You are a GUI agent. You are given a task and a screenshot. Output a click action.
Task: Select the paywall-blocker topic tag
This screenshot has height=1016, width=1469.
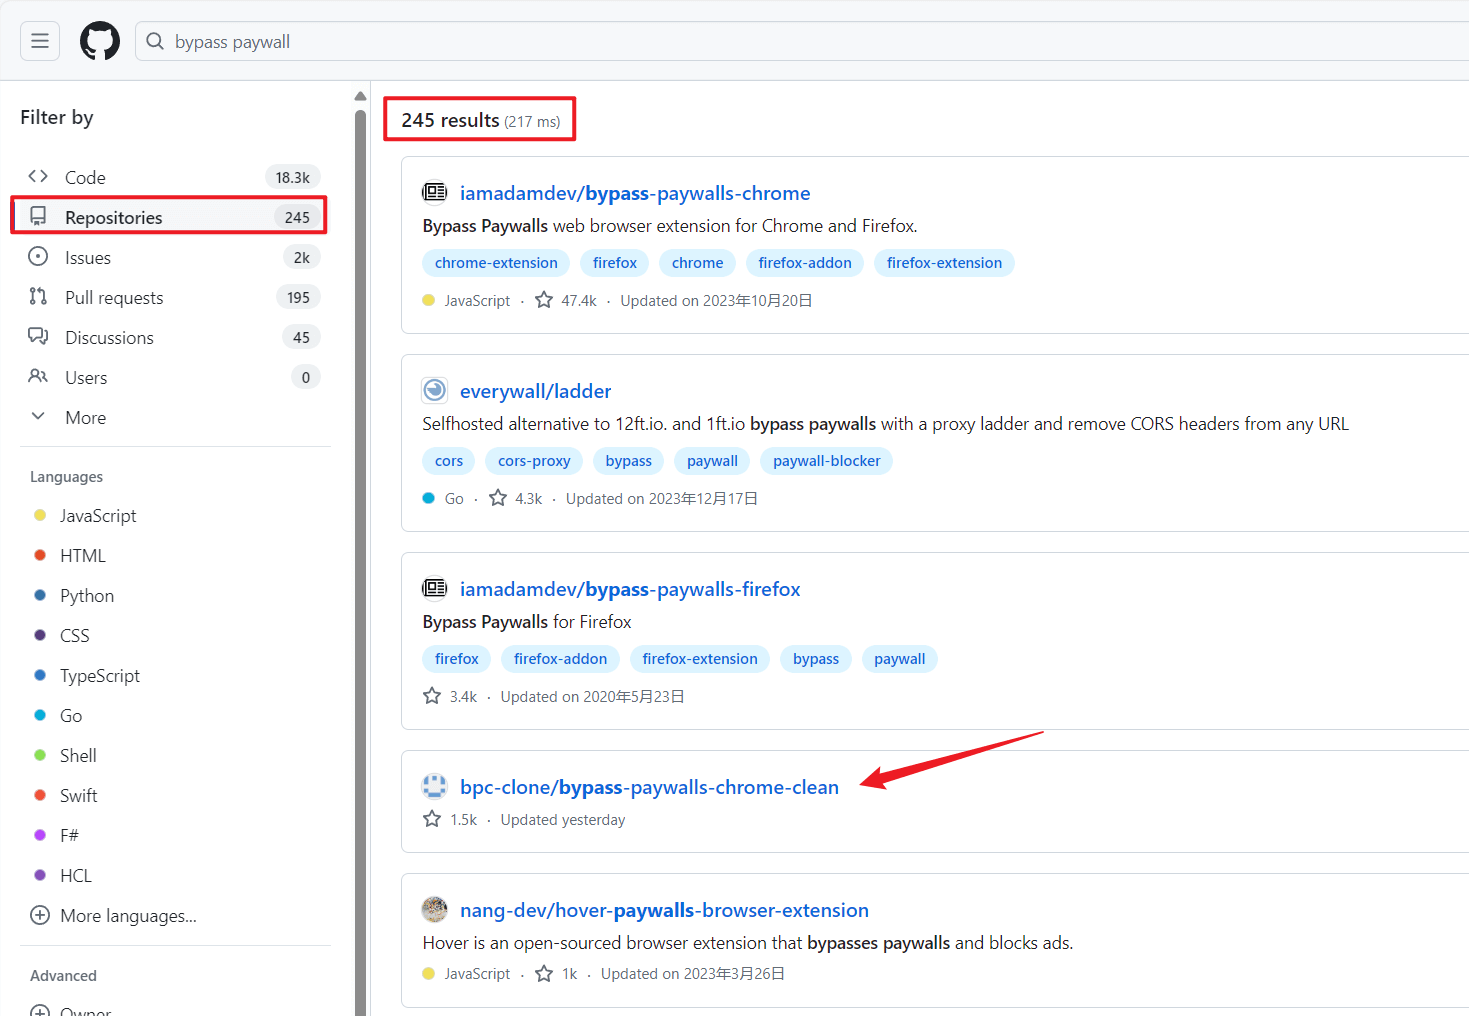(x=826, y=461)
